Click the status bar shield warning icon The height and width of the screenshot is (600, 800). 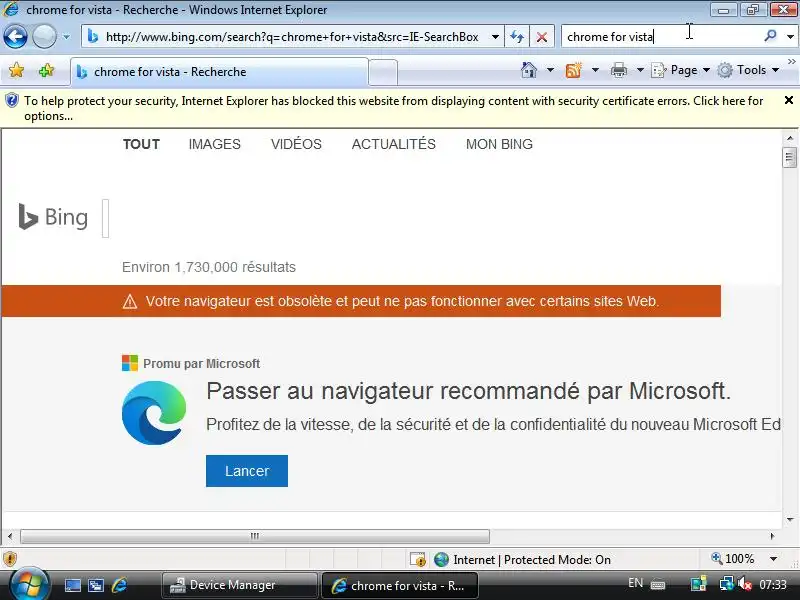[x=10, y=559]
